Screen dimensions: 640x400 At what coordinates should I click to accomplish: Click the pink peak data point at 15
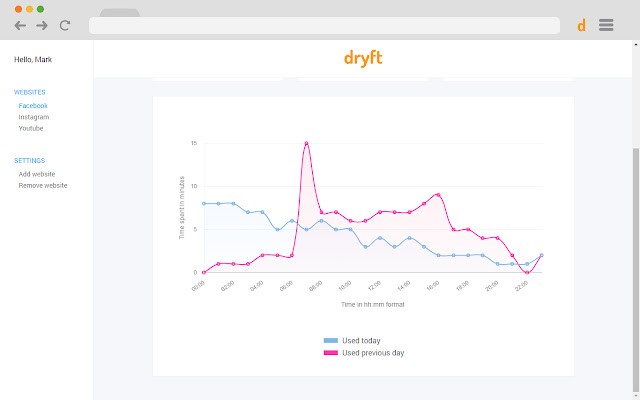pos(306,143)
